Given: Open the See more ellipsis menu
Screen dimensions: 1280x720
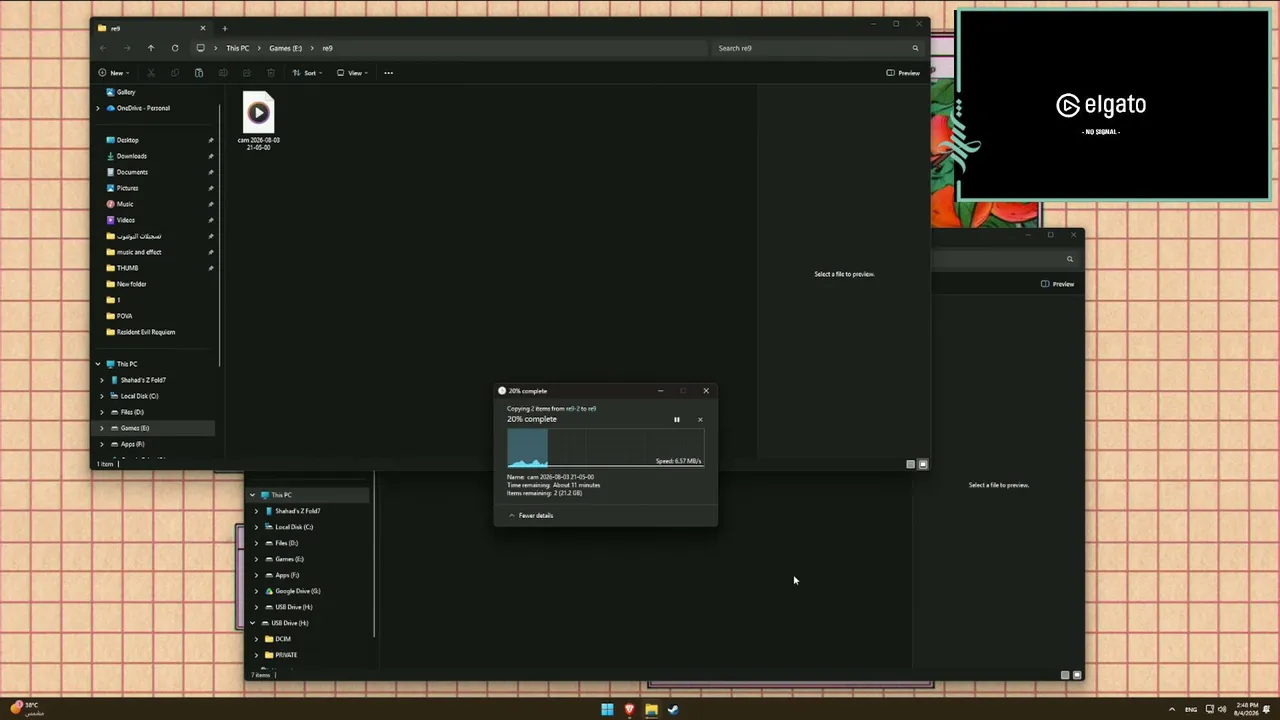Looking at the screenshot, I should [389, 73].
